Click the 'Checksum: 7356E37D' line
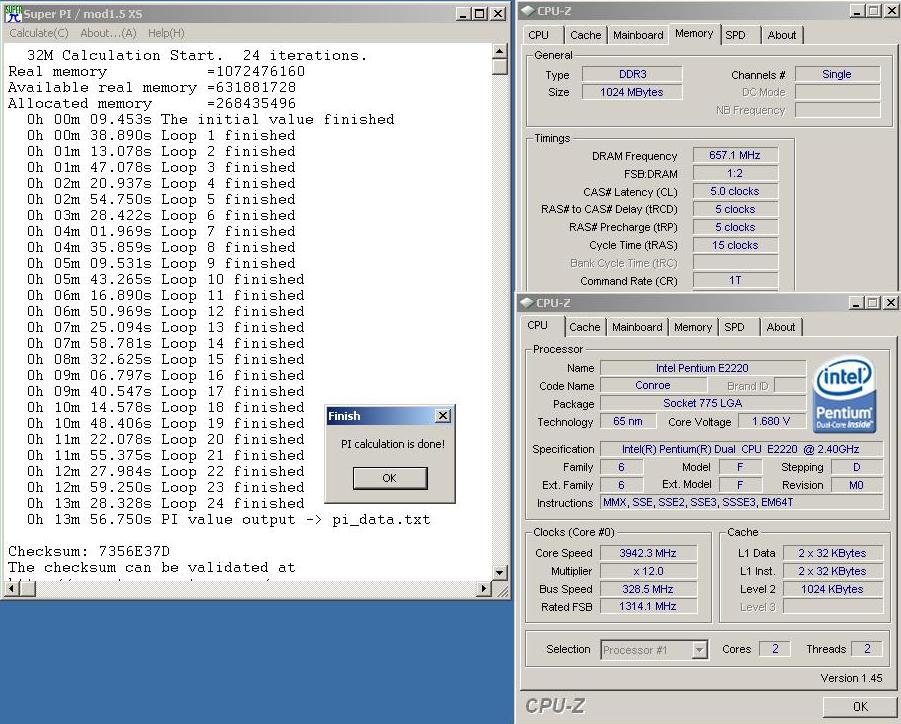Viewport: 901px width, 724px height. (x=89, y=552)
